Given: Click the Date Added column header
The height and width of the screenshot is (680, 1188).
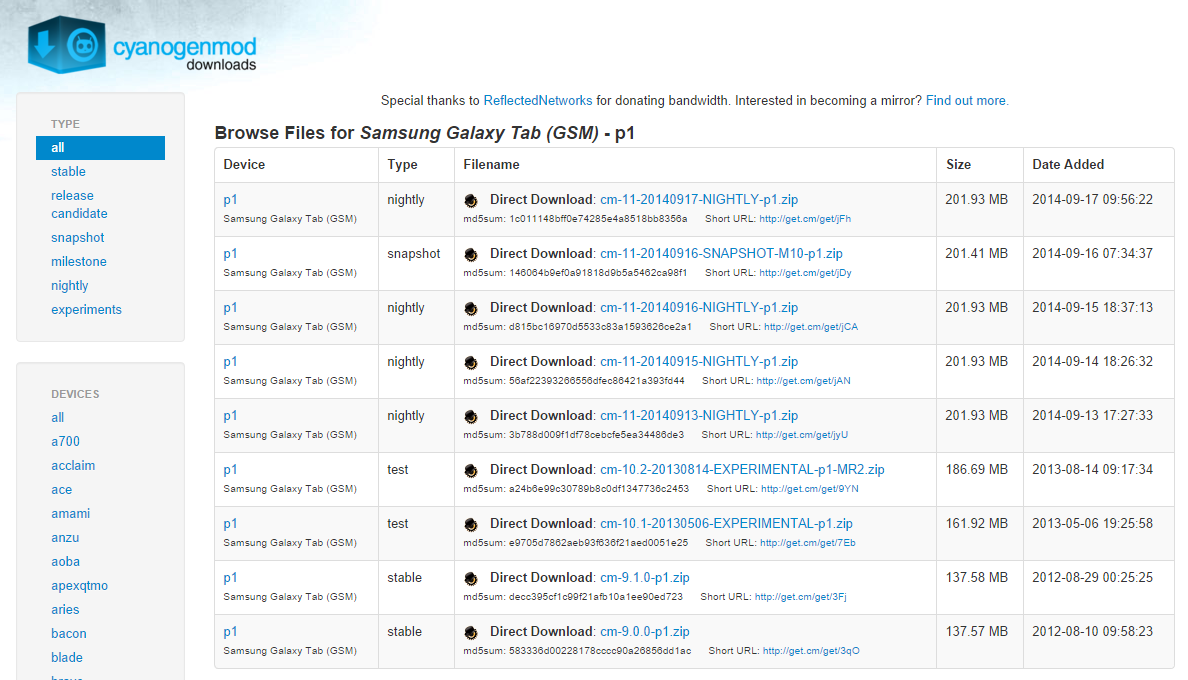Looking at the screenshot, I should click(1068, 164).
